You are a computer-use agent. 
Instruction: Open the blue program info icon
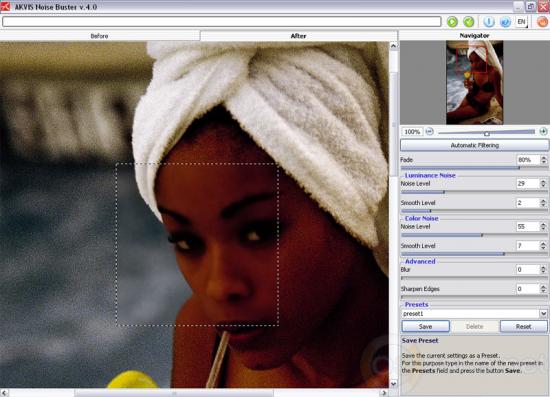point(489,22)
